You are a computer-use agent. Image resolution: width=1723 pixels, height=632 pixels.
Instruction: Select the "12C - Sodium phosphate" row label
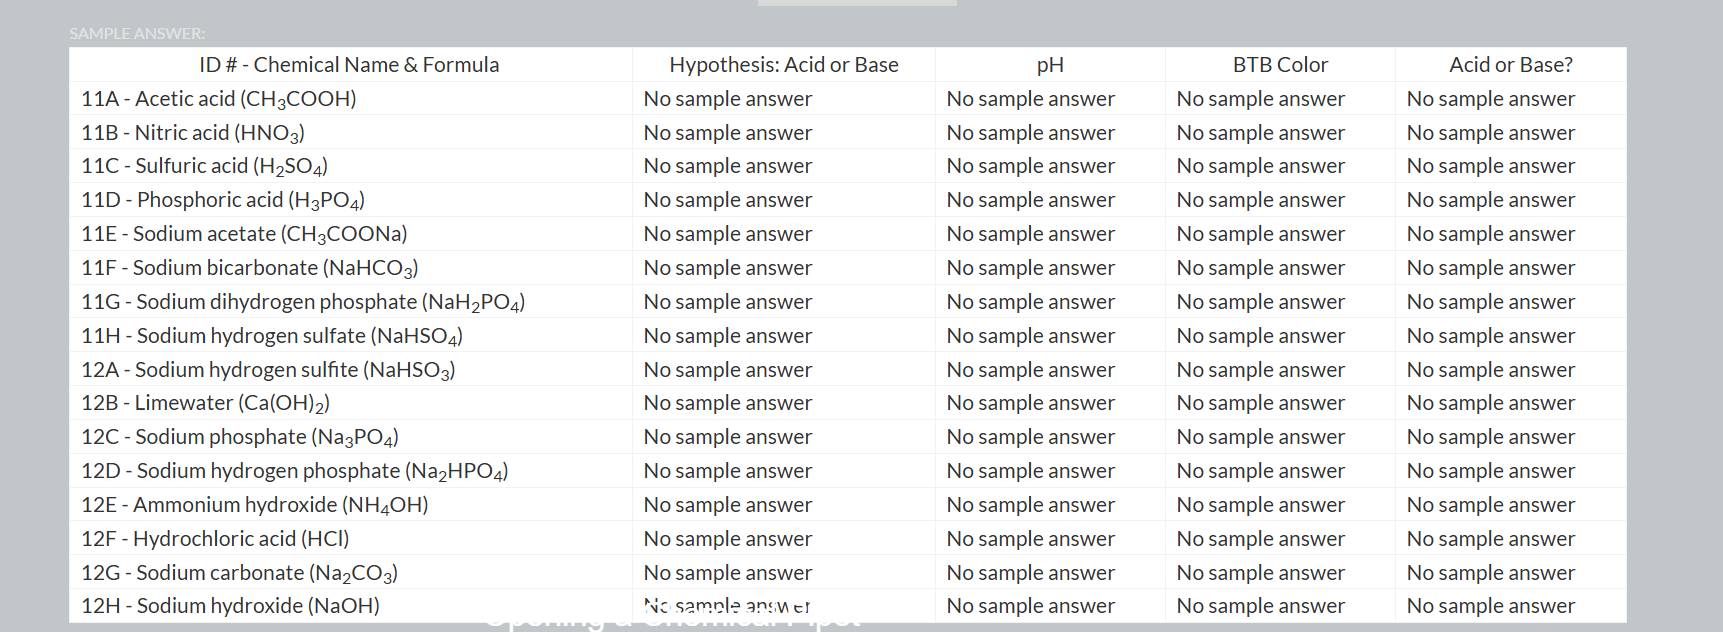point(240,437)
